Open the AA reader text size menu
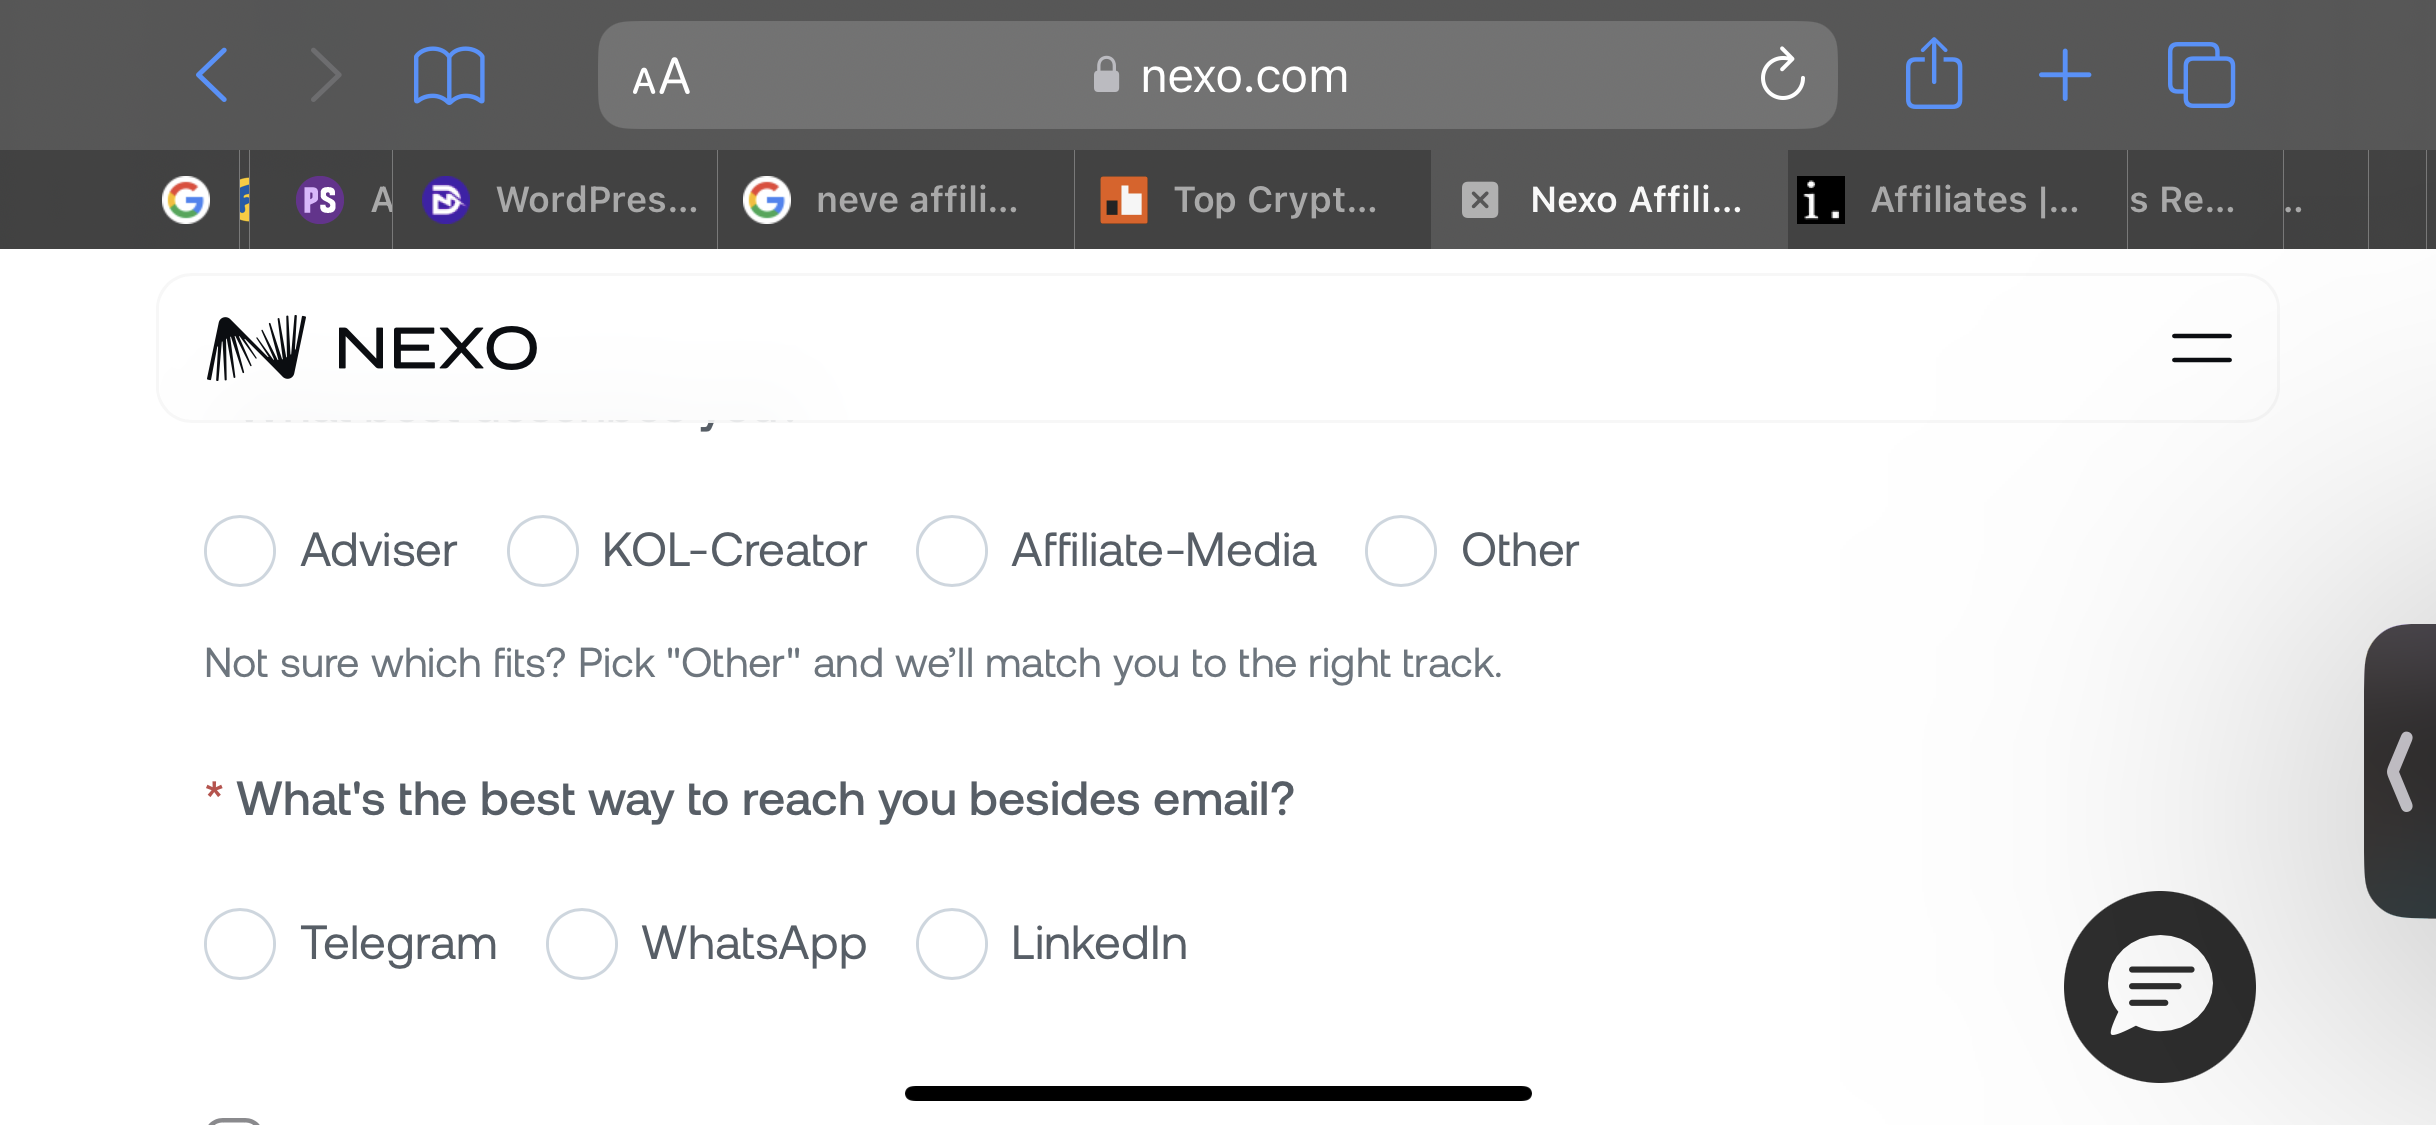2436x1125 pixels. click(661, 77)
